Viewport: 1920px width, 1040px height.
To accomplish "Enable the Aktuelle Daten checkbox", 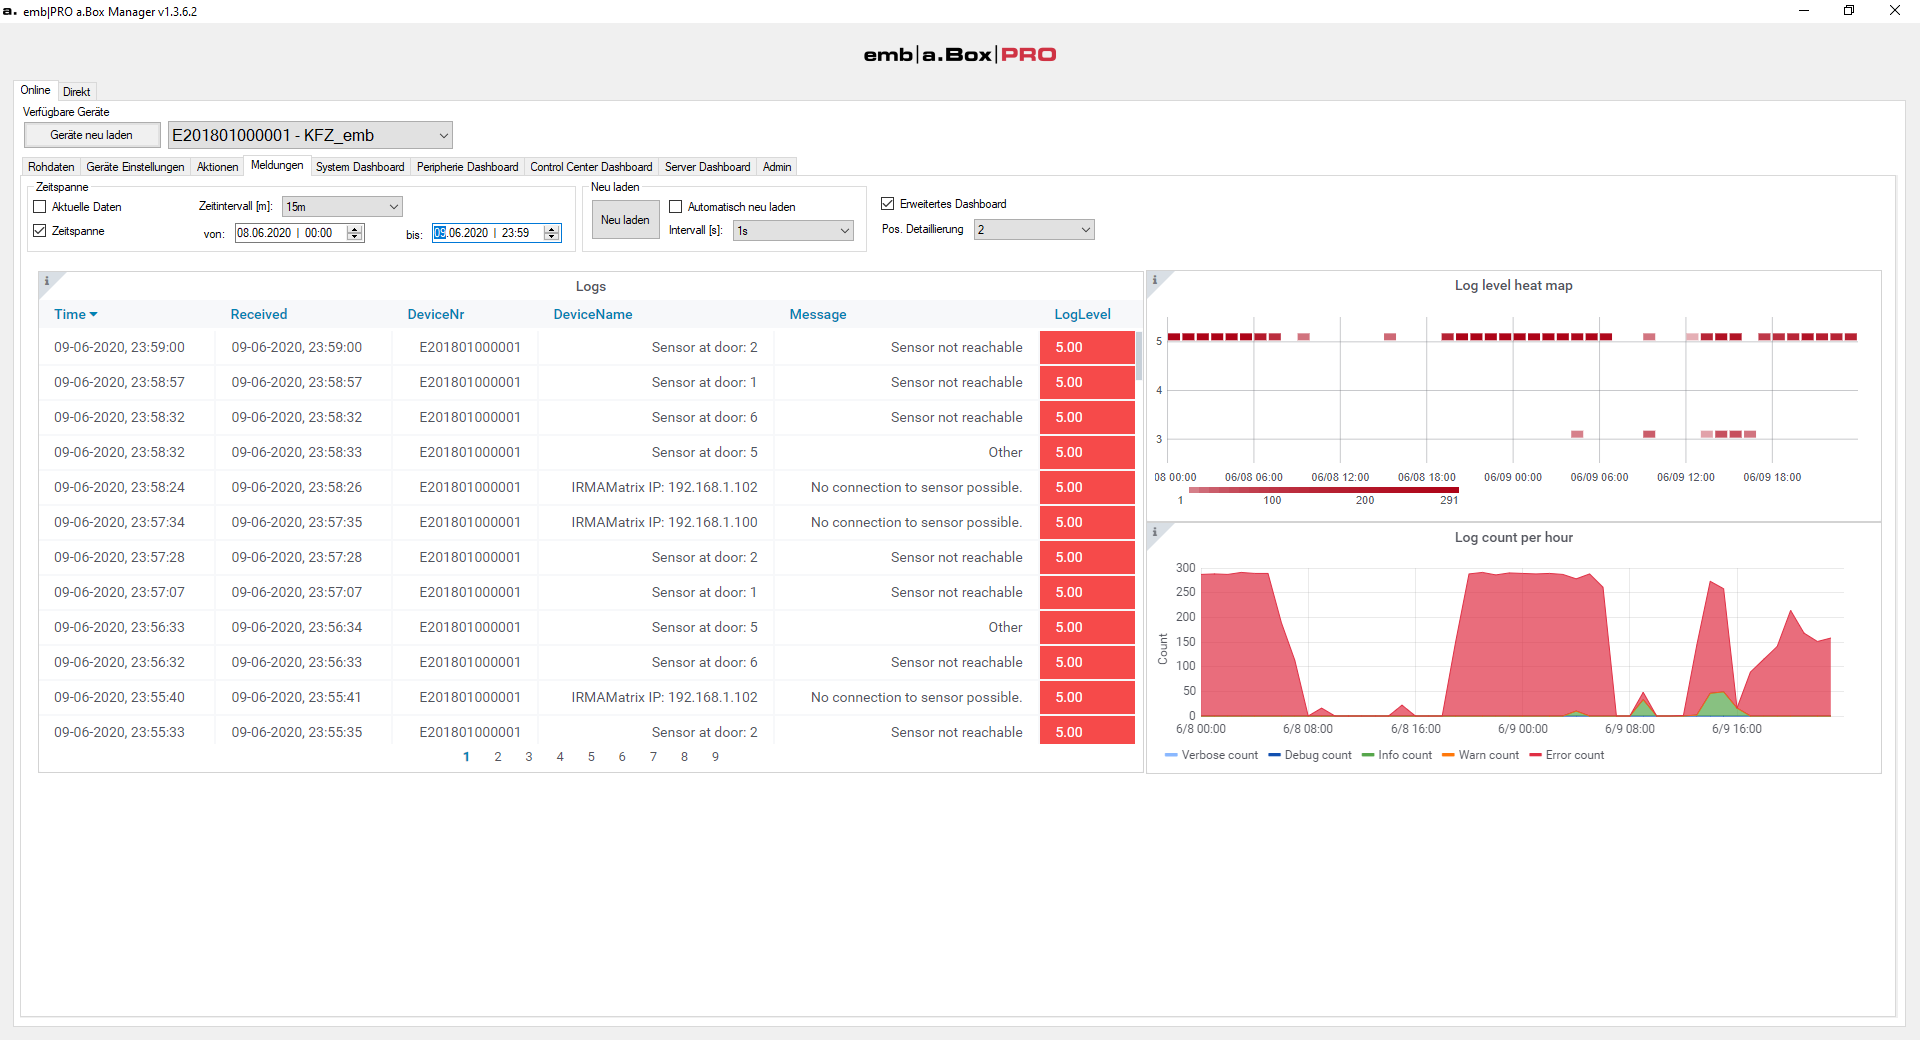I will coord(40,207).
